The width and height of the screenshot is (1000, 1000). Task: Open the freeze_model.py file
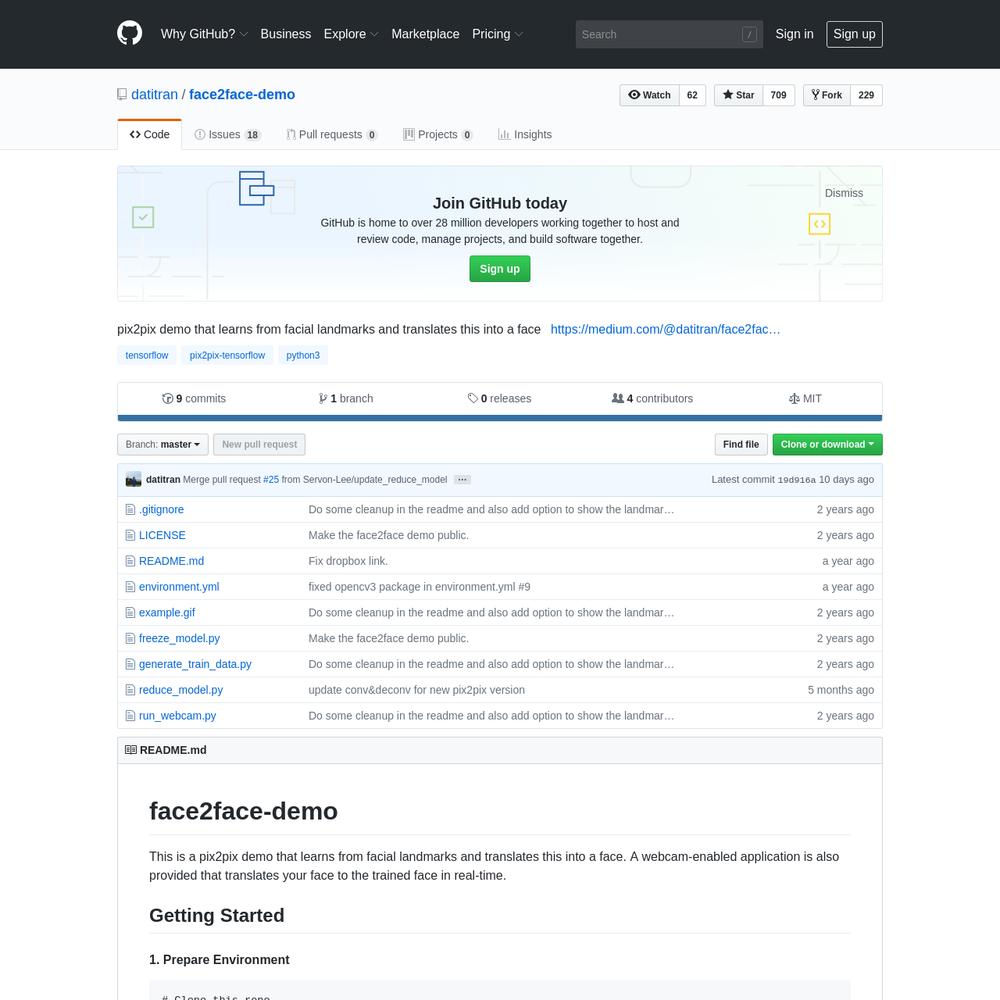(179, 638)
